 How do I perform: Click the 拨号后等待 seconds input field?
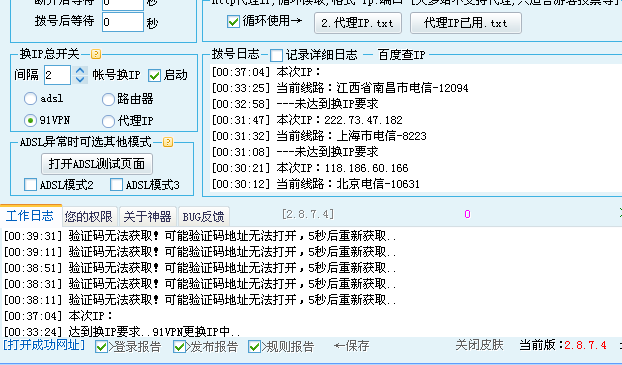pos(123,22)
